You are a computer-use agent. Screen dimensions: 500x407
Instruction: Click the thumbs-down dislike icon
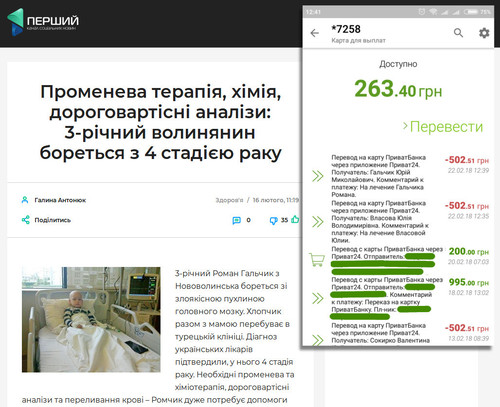click(x=273, y=220)
